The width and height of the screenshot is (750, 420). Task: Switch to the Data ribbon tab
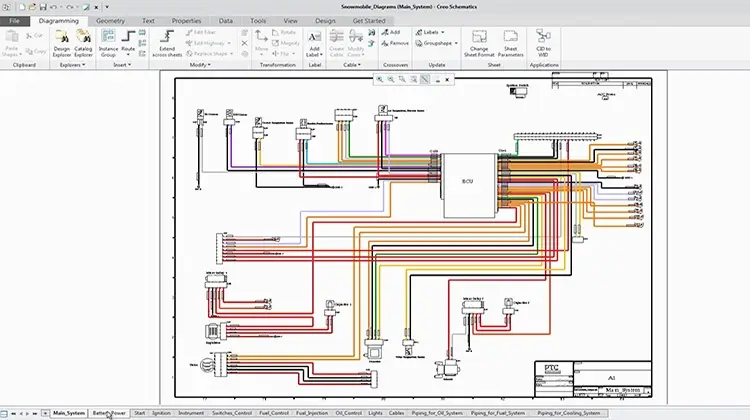pyautogui.click(x=226, y=21)
